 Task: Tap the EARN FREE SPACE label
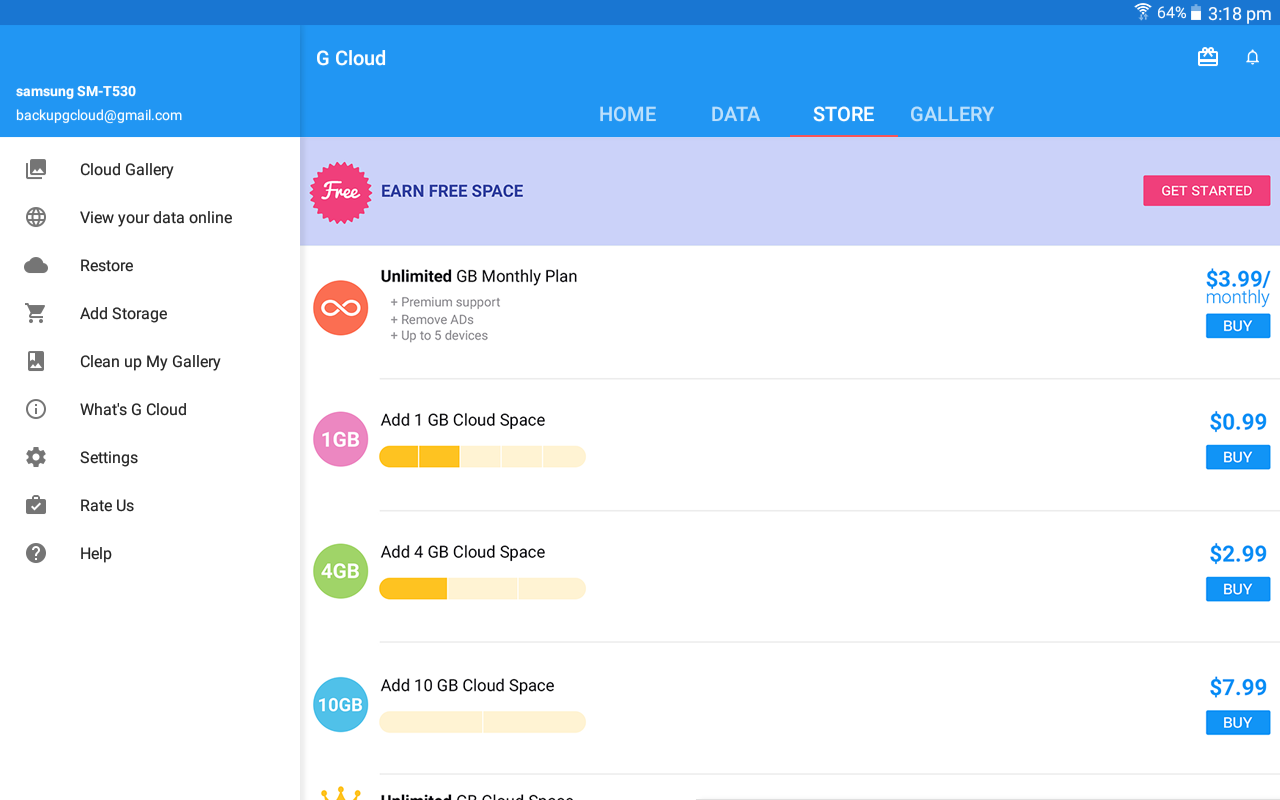coord(452,191)
